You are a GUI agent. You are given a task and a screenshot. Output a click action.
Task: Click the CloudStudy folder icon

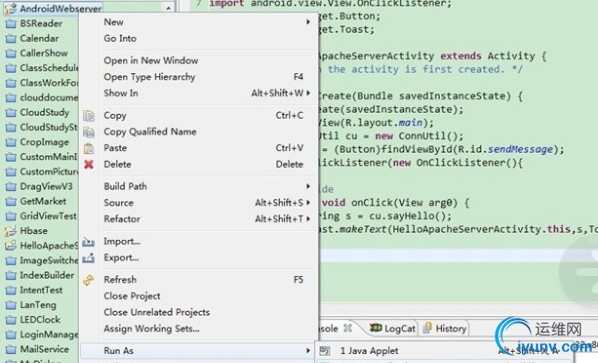click(11, 112)
